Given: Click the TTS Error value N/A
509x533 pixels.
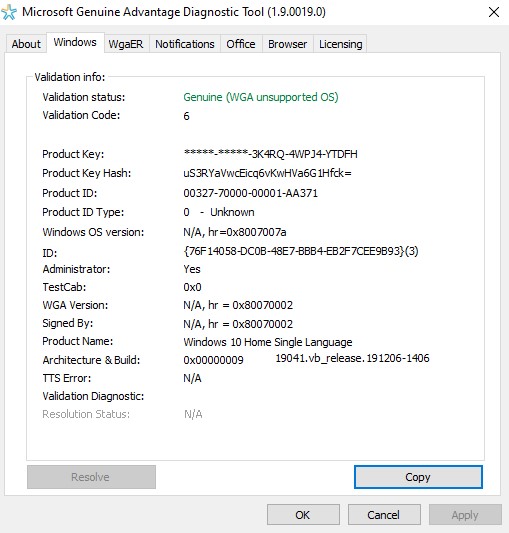Looking at the screenshot, I should (x=192, y=378).
